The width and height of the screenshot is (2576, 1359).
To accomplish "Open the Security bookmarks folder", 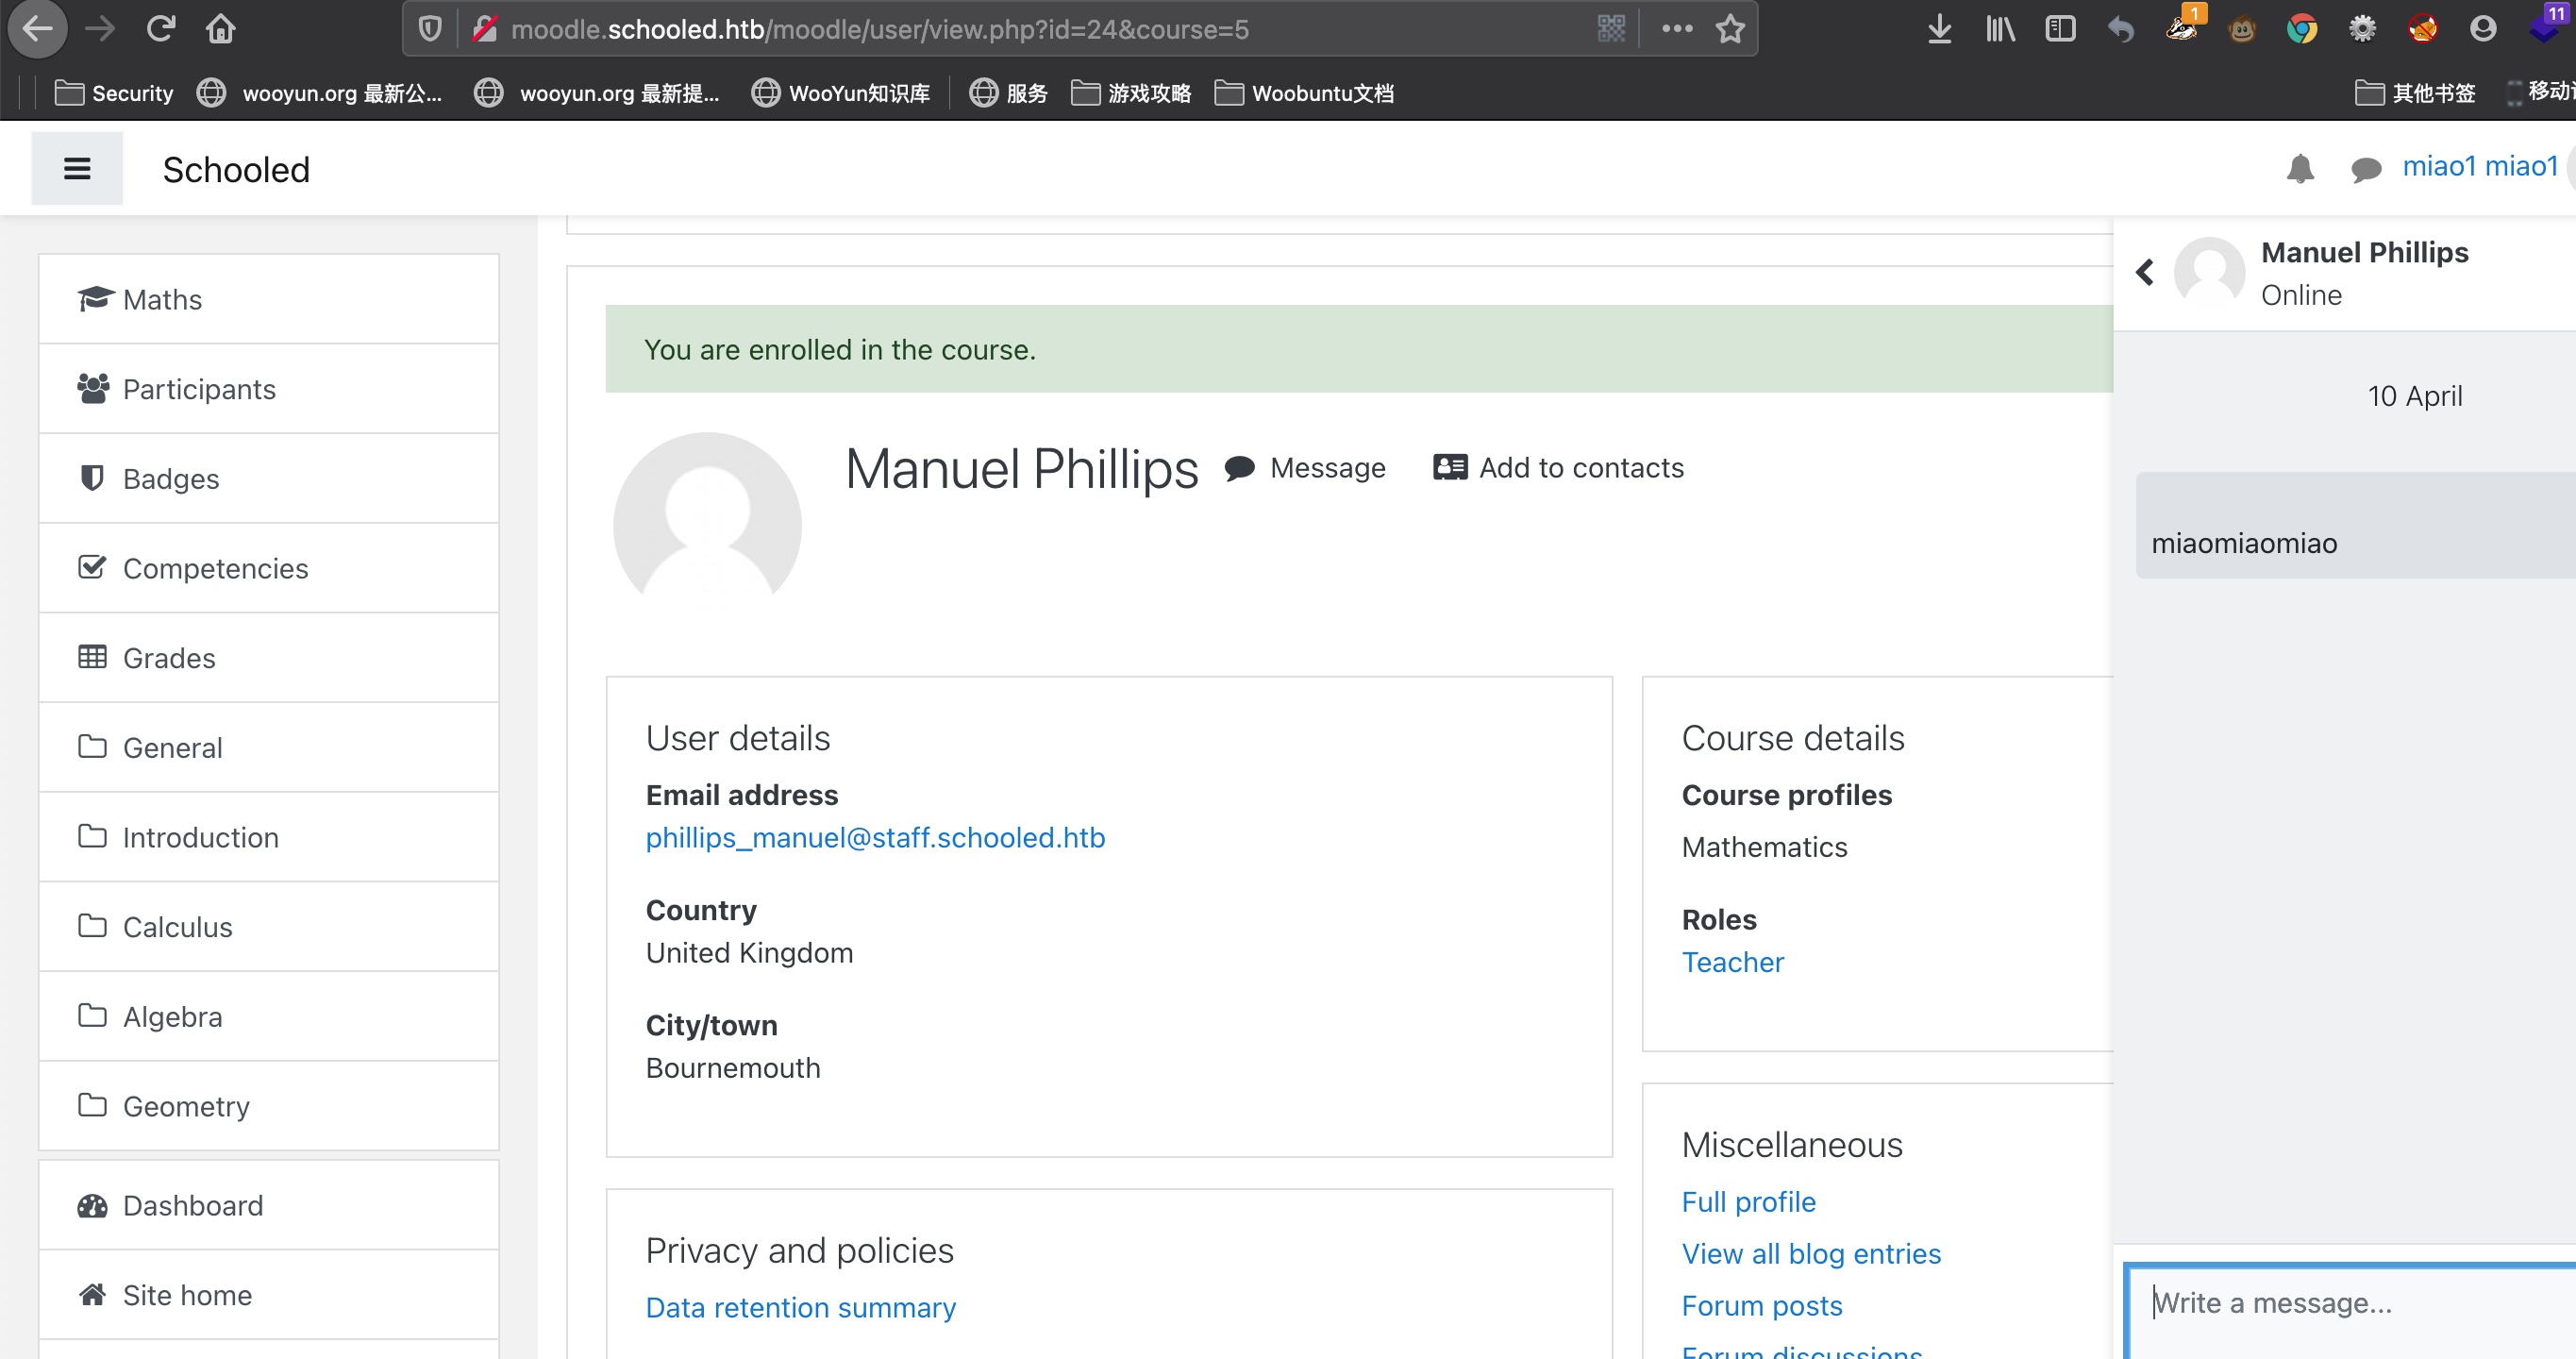I will 114,93.
